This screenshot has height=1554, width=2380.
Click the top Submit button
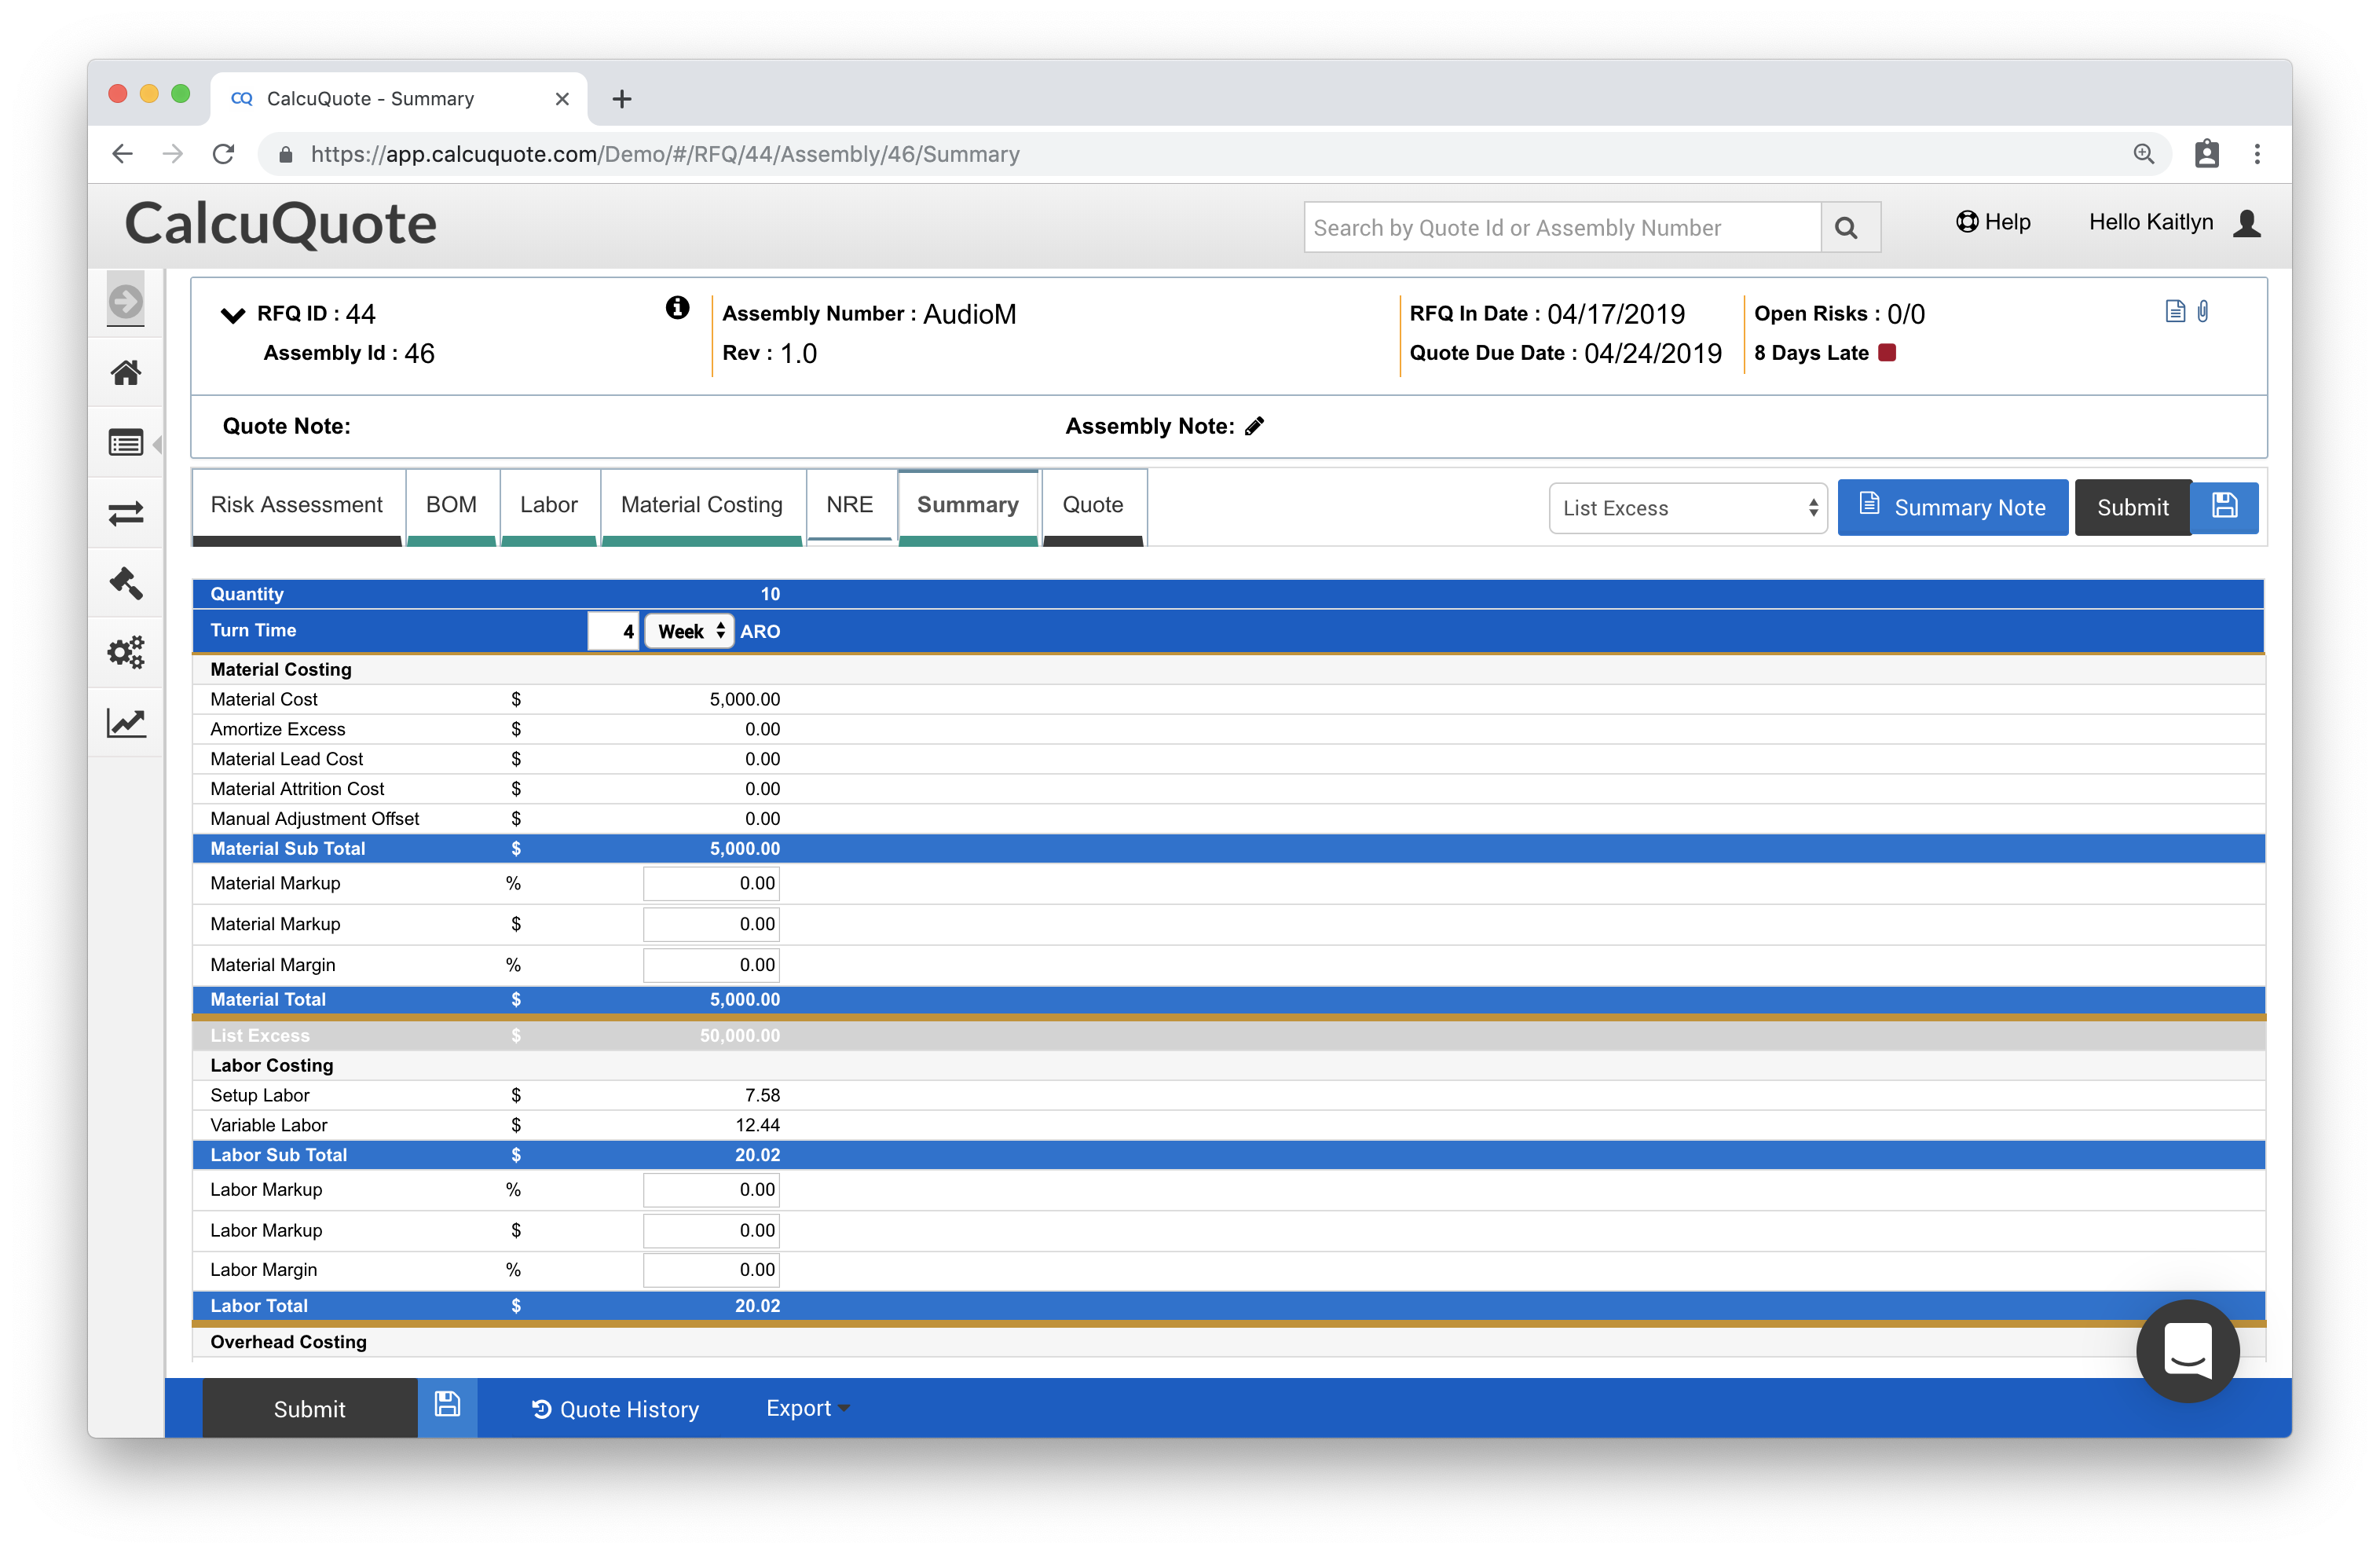point(2132,508)
